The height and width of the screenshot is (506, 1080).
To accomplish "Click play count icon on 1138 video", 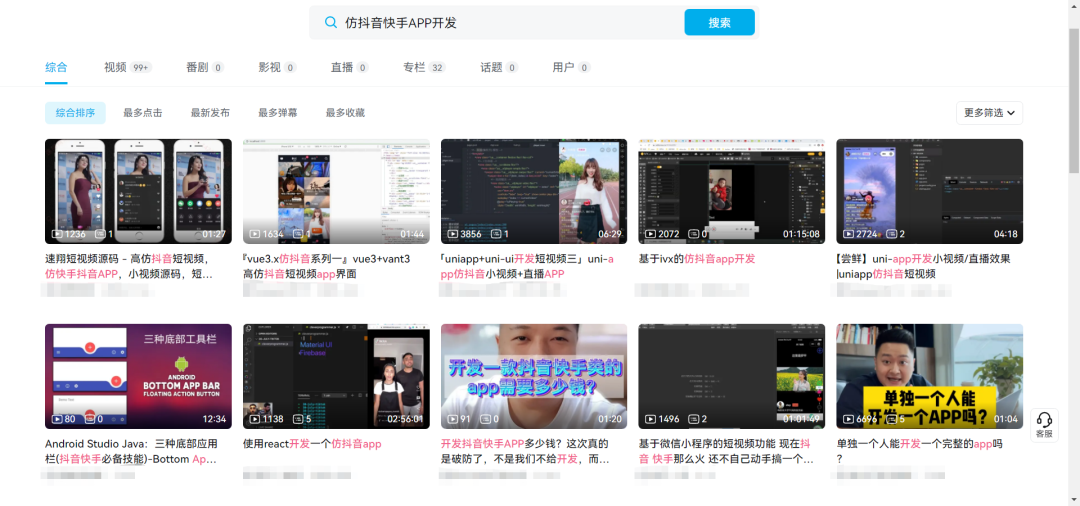I will click(x=255, y=419).
